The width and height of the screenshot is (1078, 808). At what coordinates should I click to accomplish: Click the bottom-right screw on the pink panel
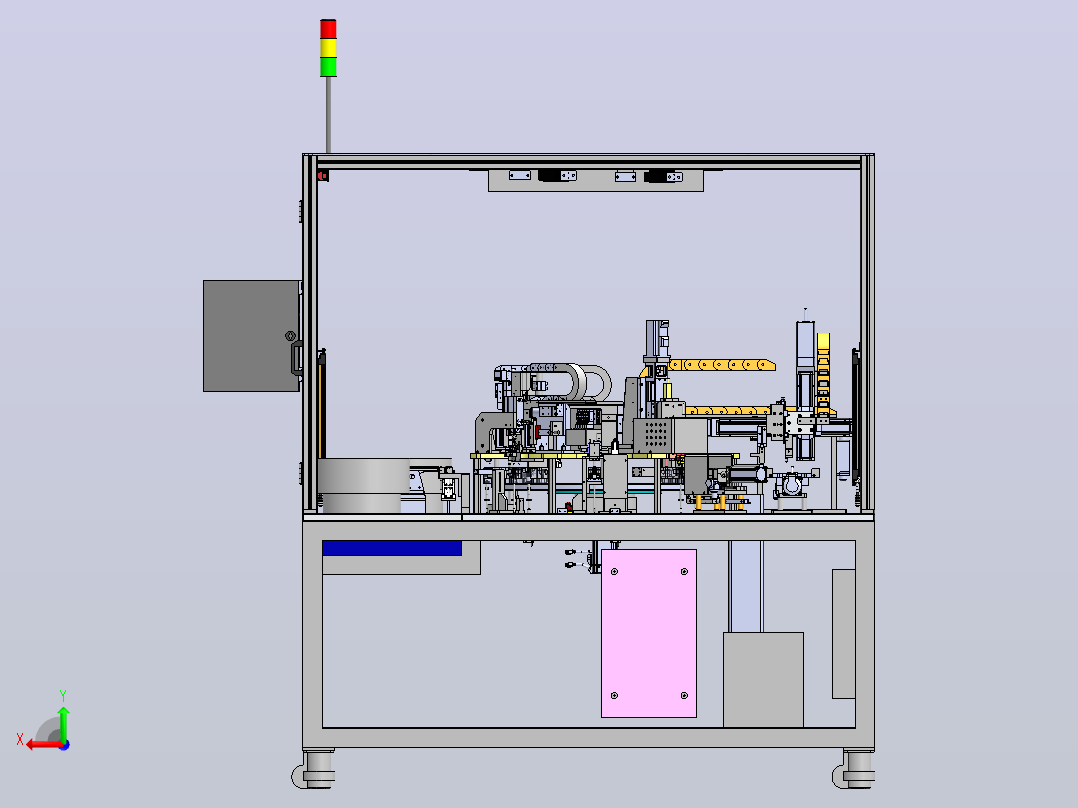tap(684, 695)
